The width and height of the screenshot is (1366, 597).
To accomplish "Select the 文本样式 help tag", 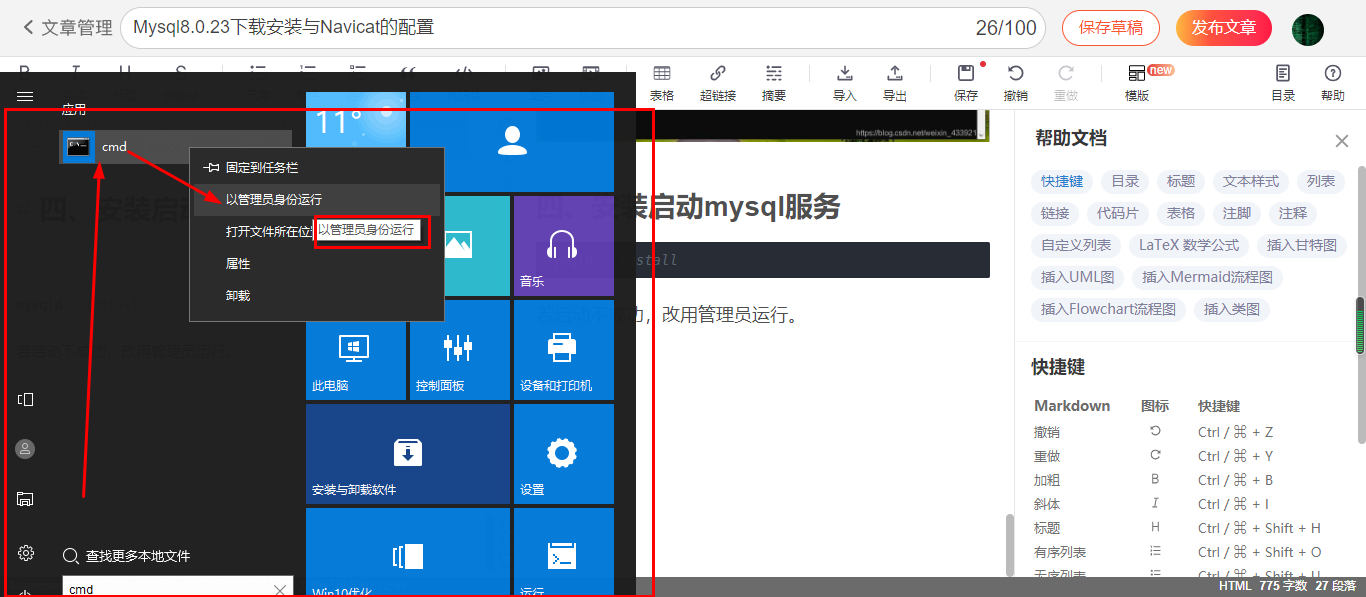I will [x=1251, y=181].
